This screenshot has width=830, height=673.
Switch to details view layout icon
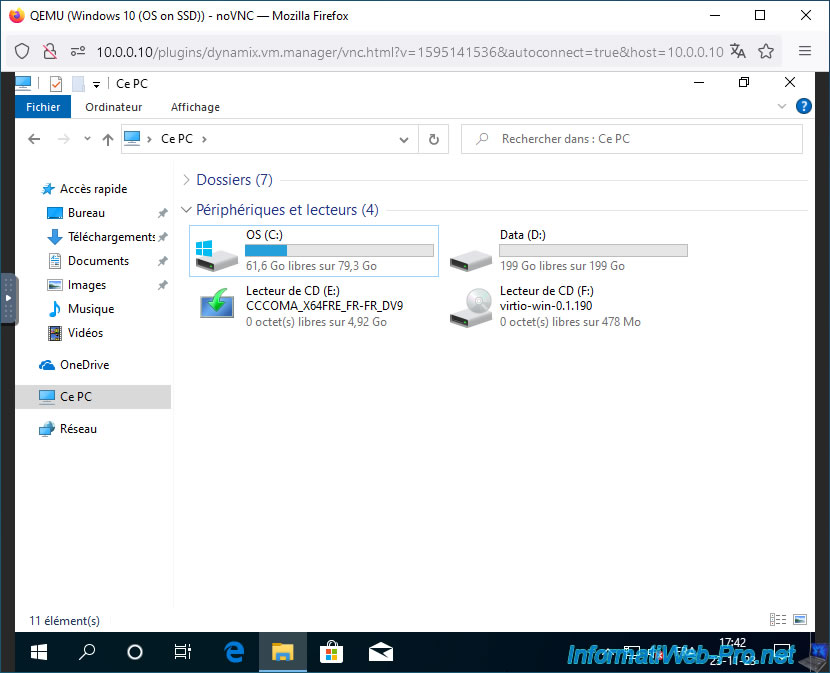tap(778, 620)
